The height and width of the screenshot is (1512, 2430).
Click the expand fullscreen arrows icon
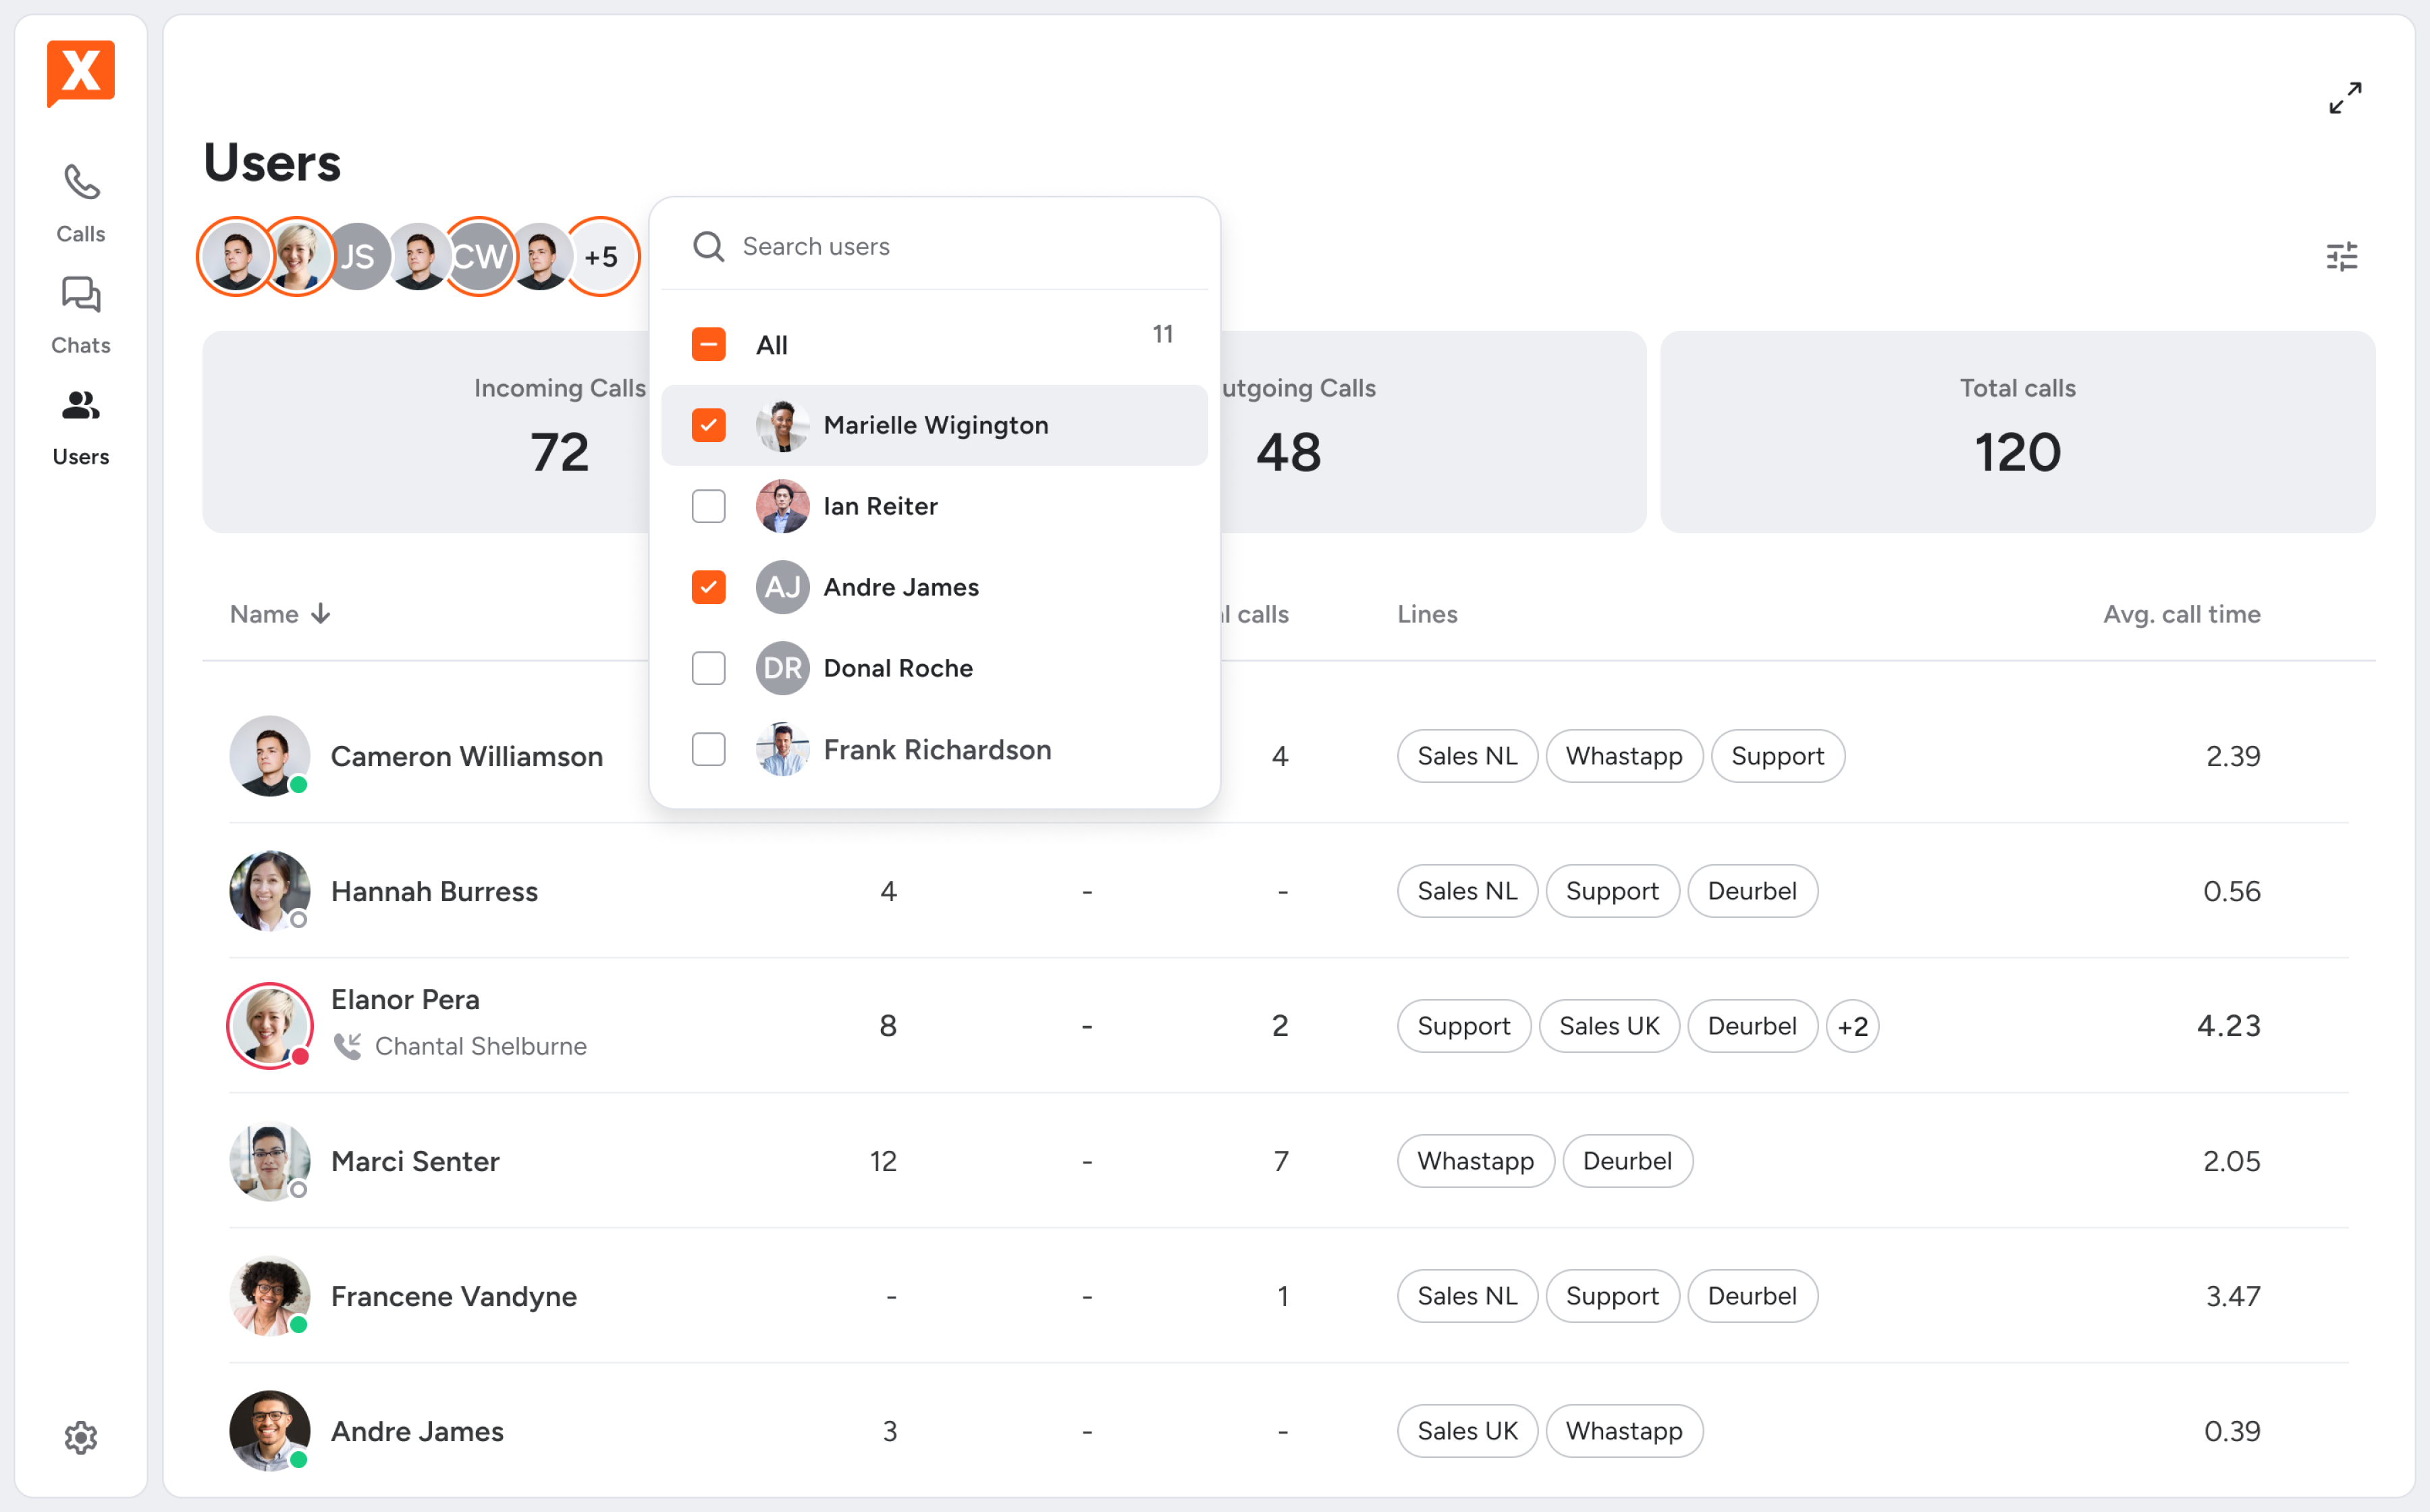click(2345, 98)
